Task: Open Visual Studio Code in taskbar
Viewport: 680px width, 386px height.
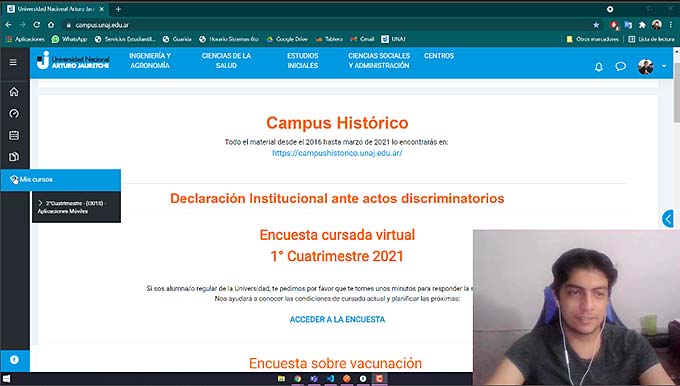Action: point(330,379)
